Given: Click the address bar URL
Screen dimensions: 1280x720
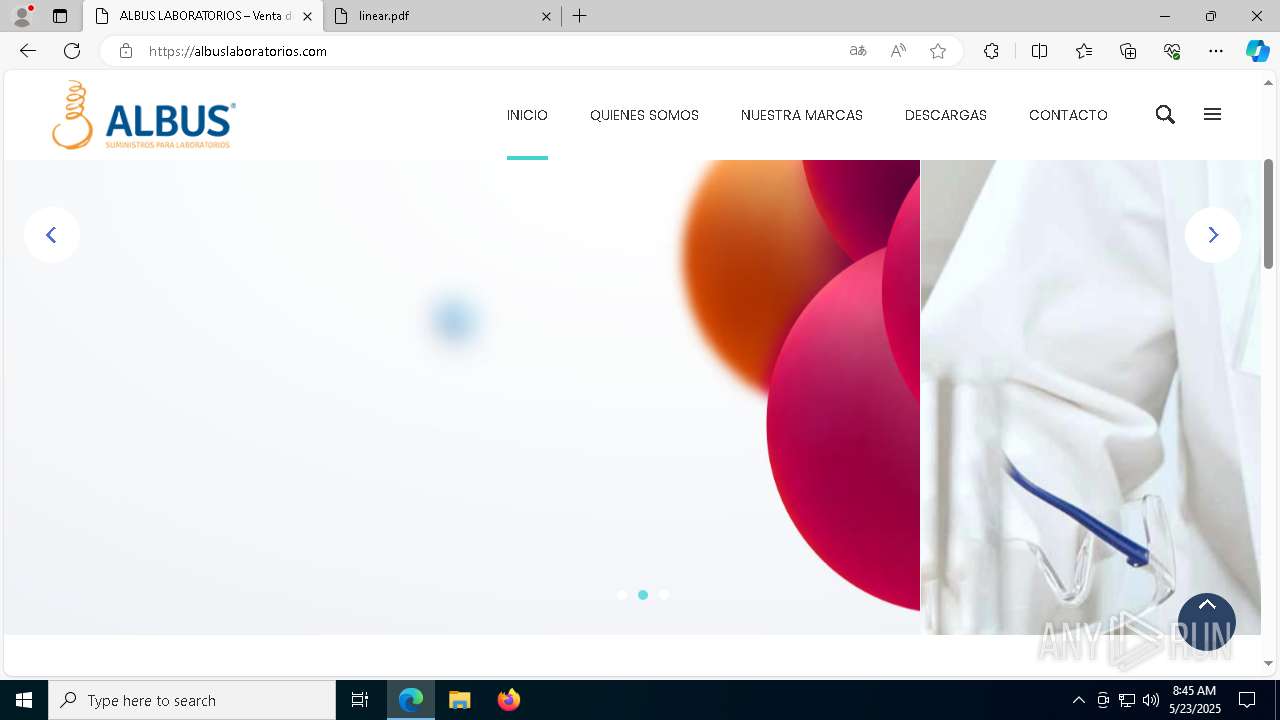Looking at the screenshot, I should coord(238,51).
